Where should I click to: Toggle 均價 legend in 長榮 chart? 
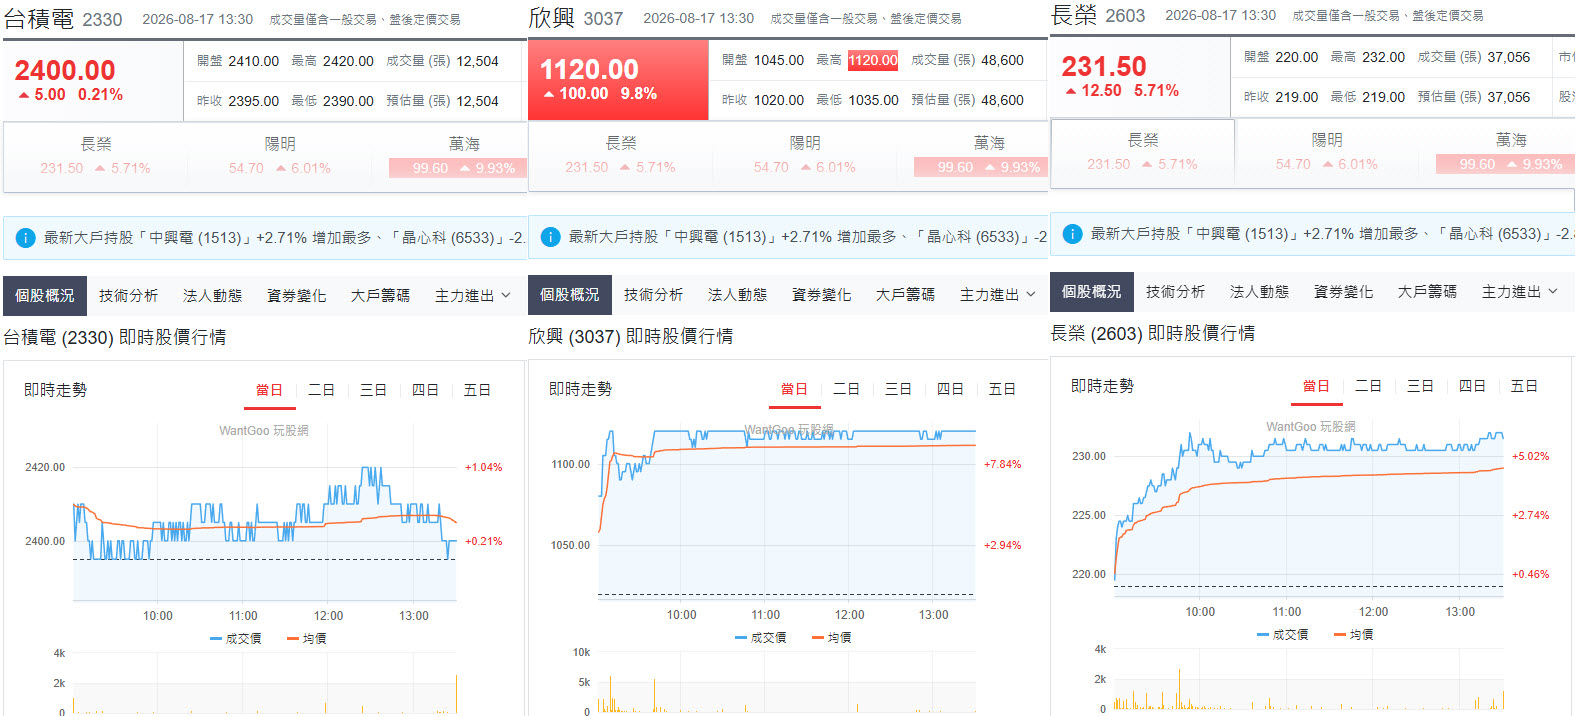coord(1354,634)
